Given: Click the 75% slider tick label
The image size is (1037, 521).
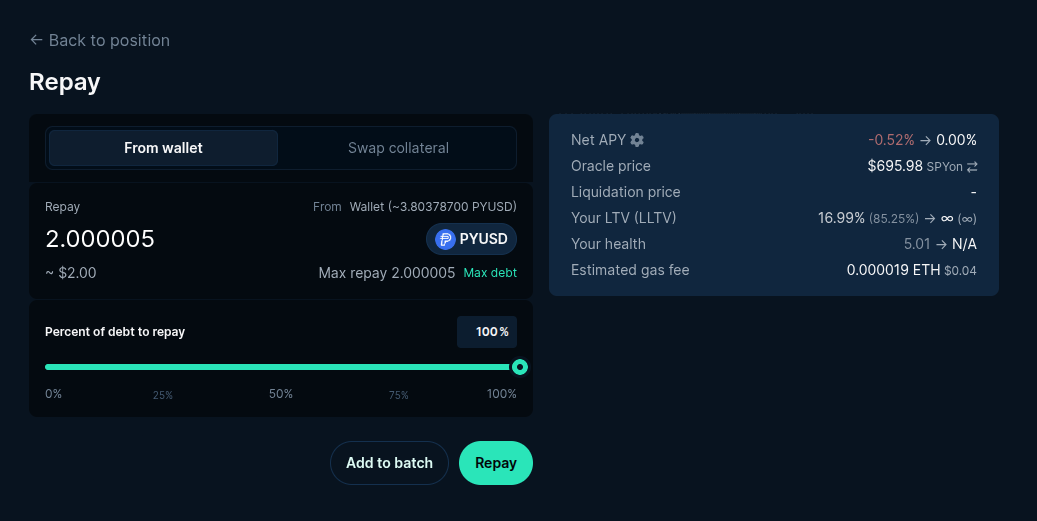Looking at the screenshot, I should (x=398, y=395).
